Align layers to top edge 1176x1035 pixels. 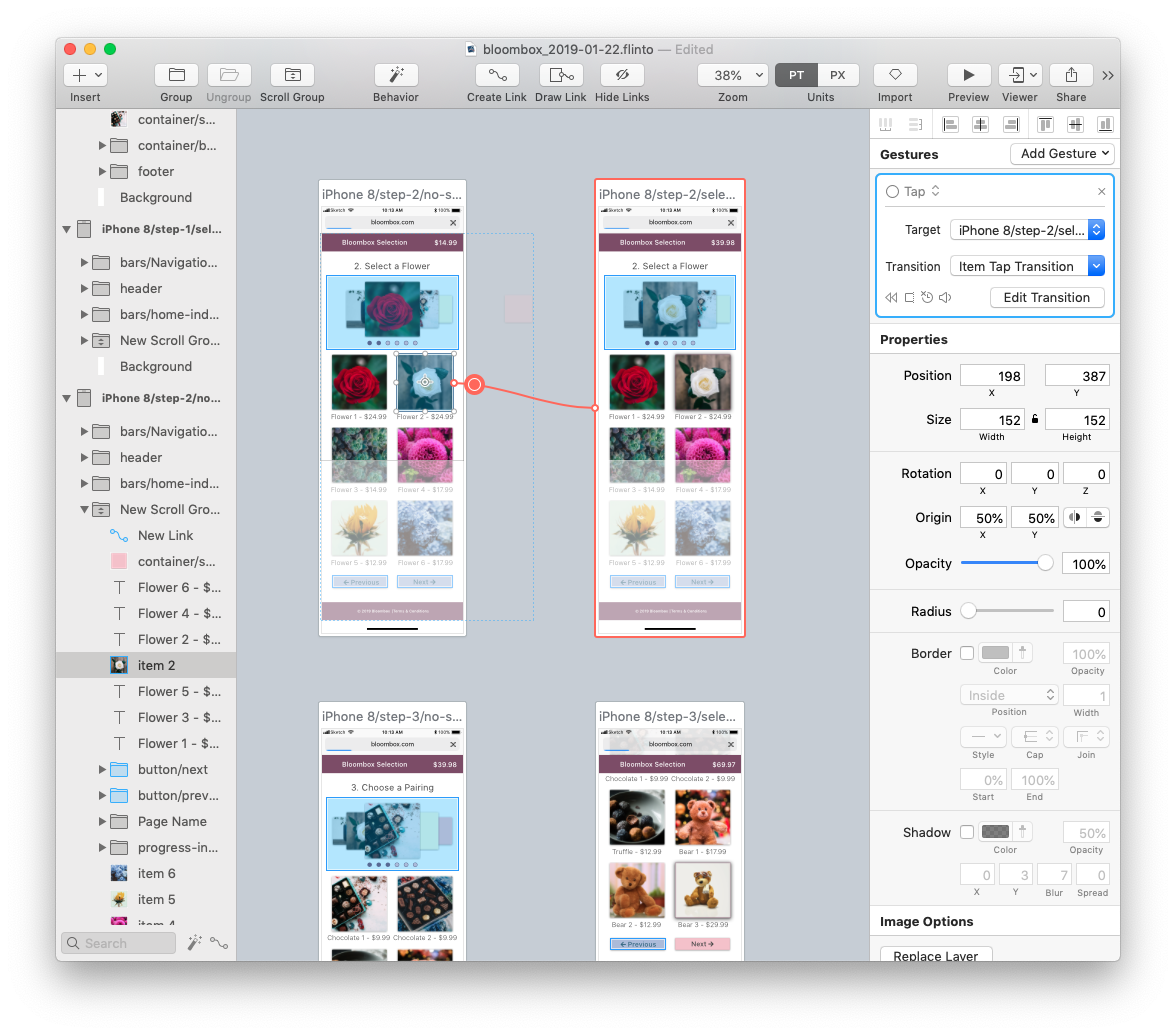click(1045, 124)
